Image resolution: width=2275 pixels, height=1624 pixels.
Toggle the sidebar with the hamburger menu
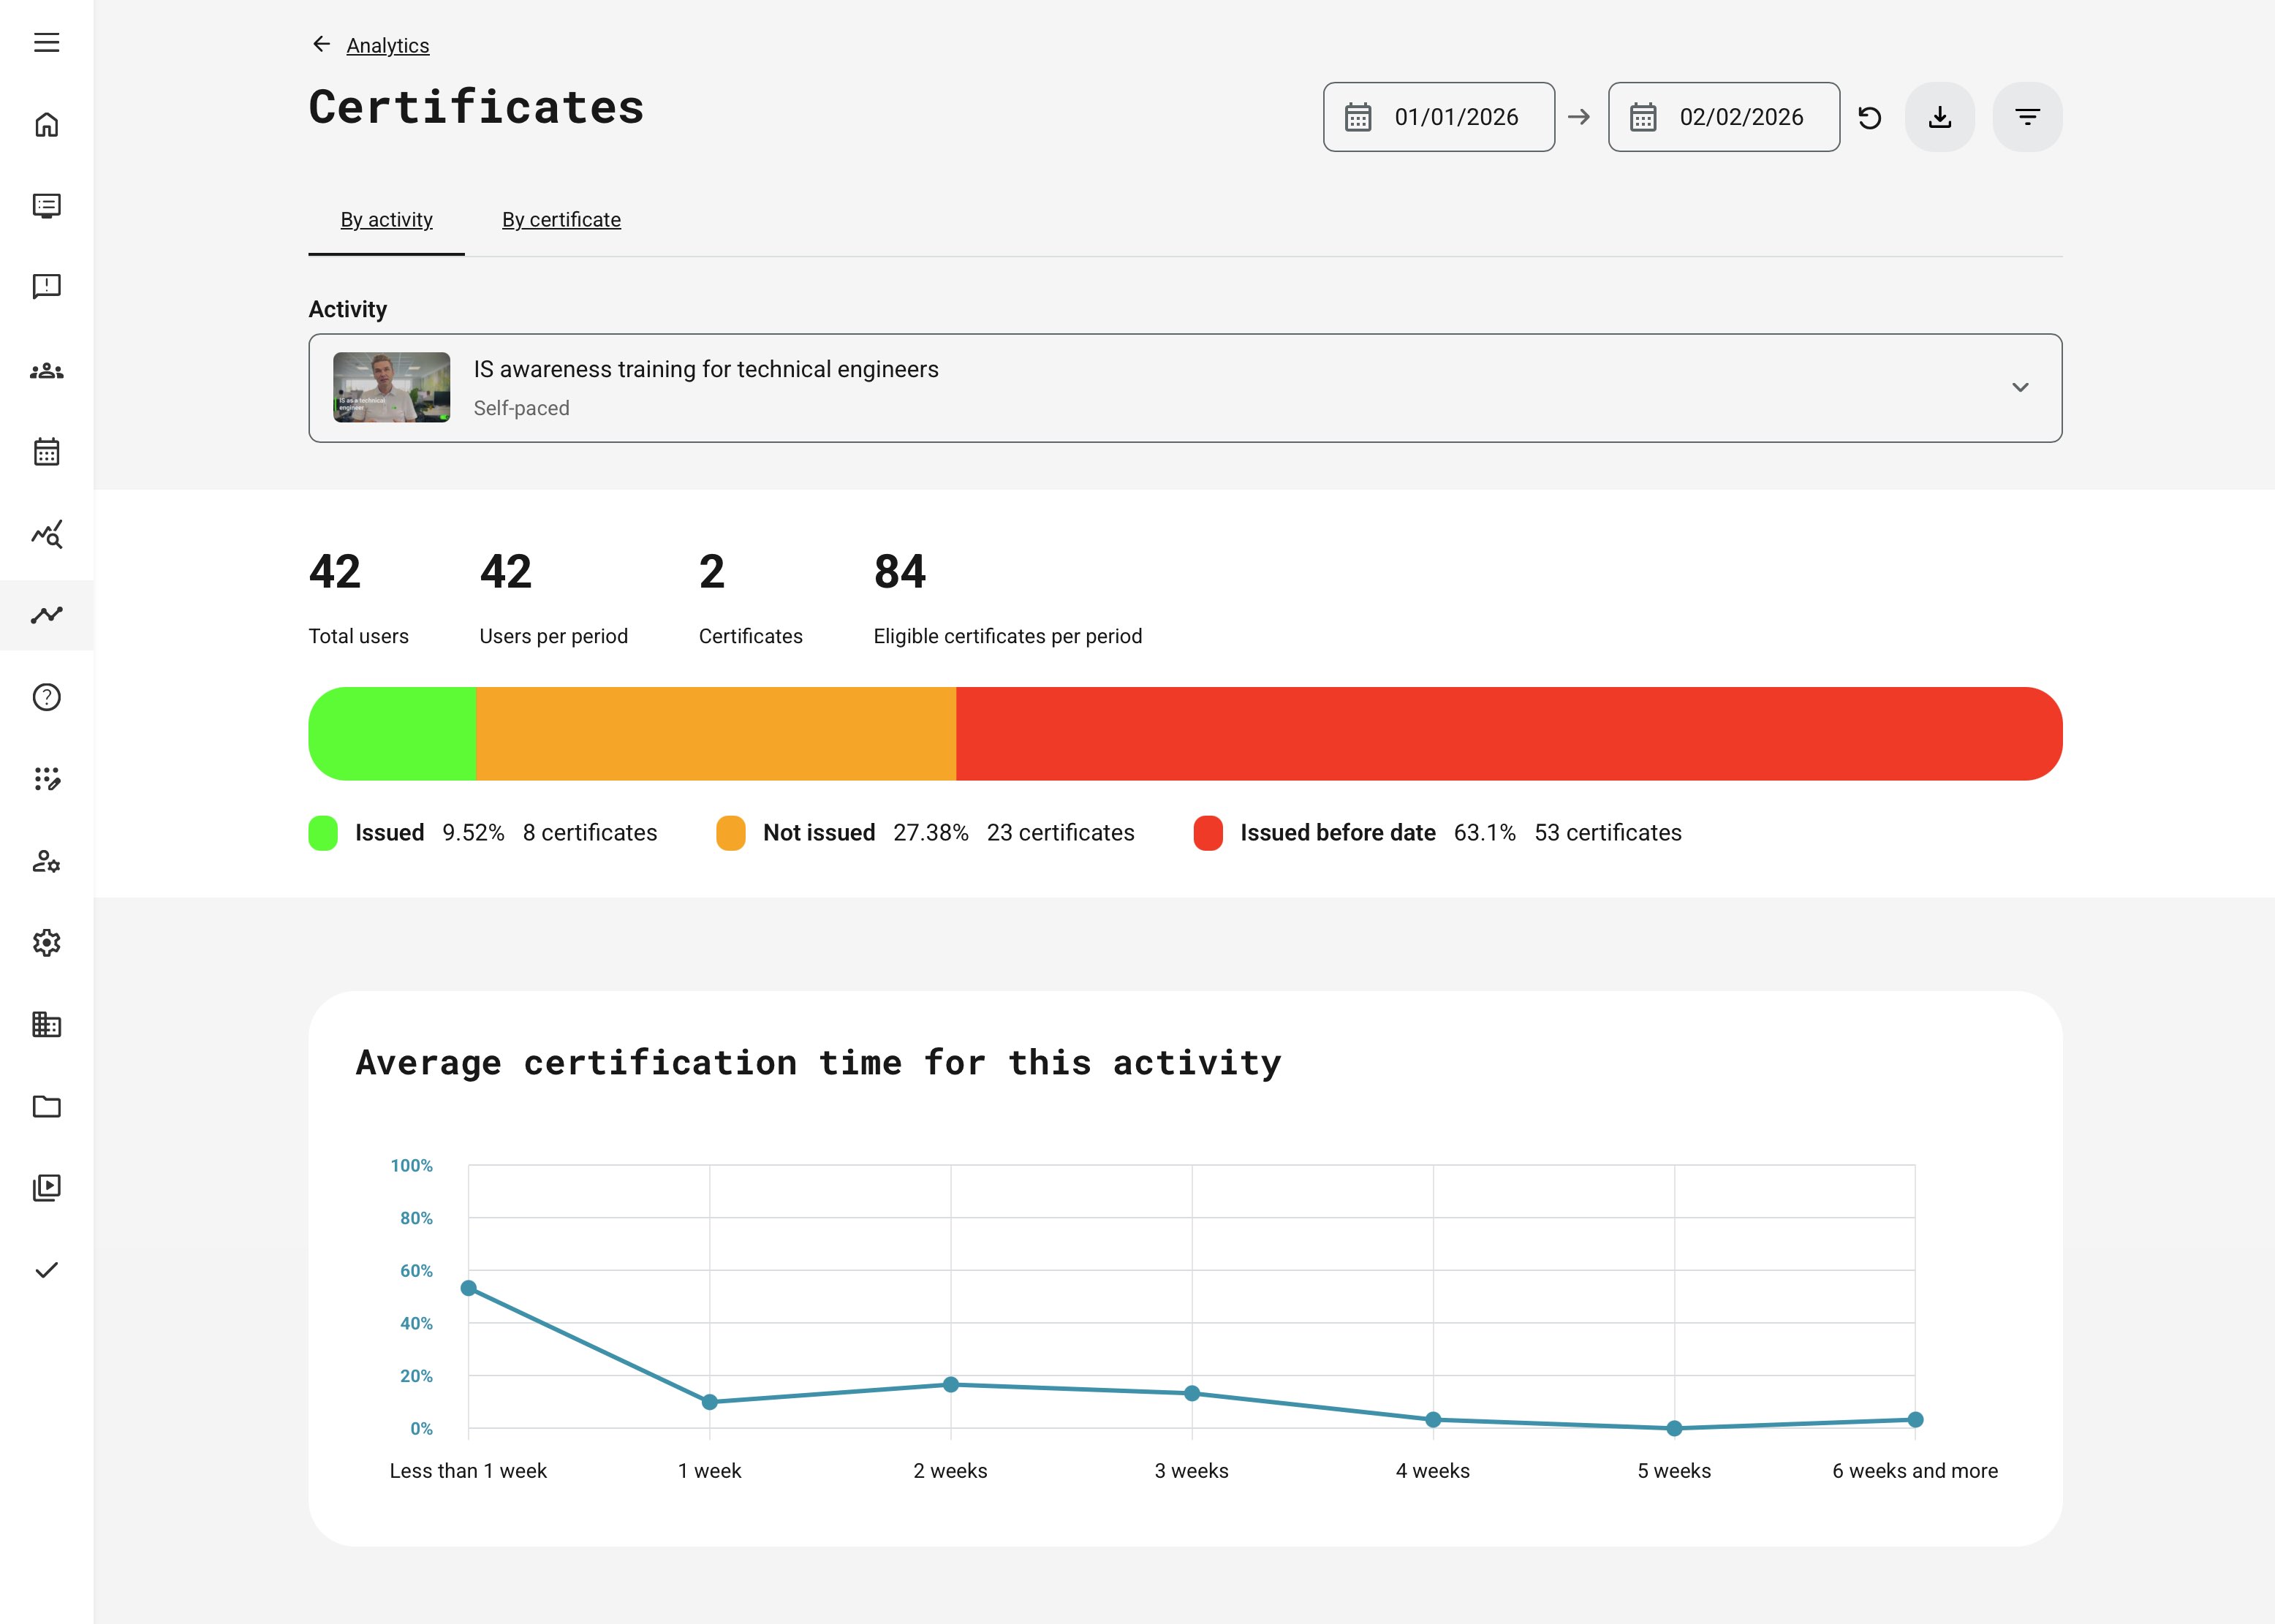click(x=46, y=44)
